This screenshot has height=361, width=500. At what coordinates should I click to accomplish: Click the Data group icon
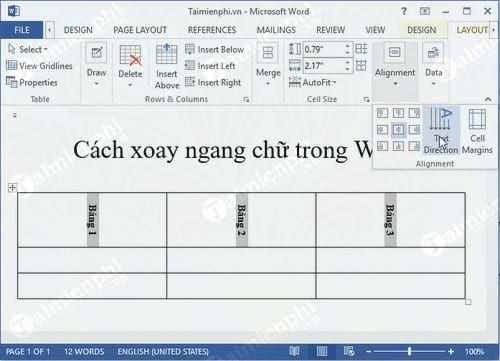(x=433, y=52)
